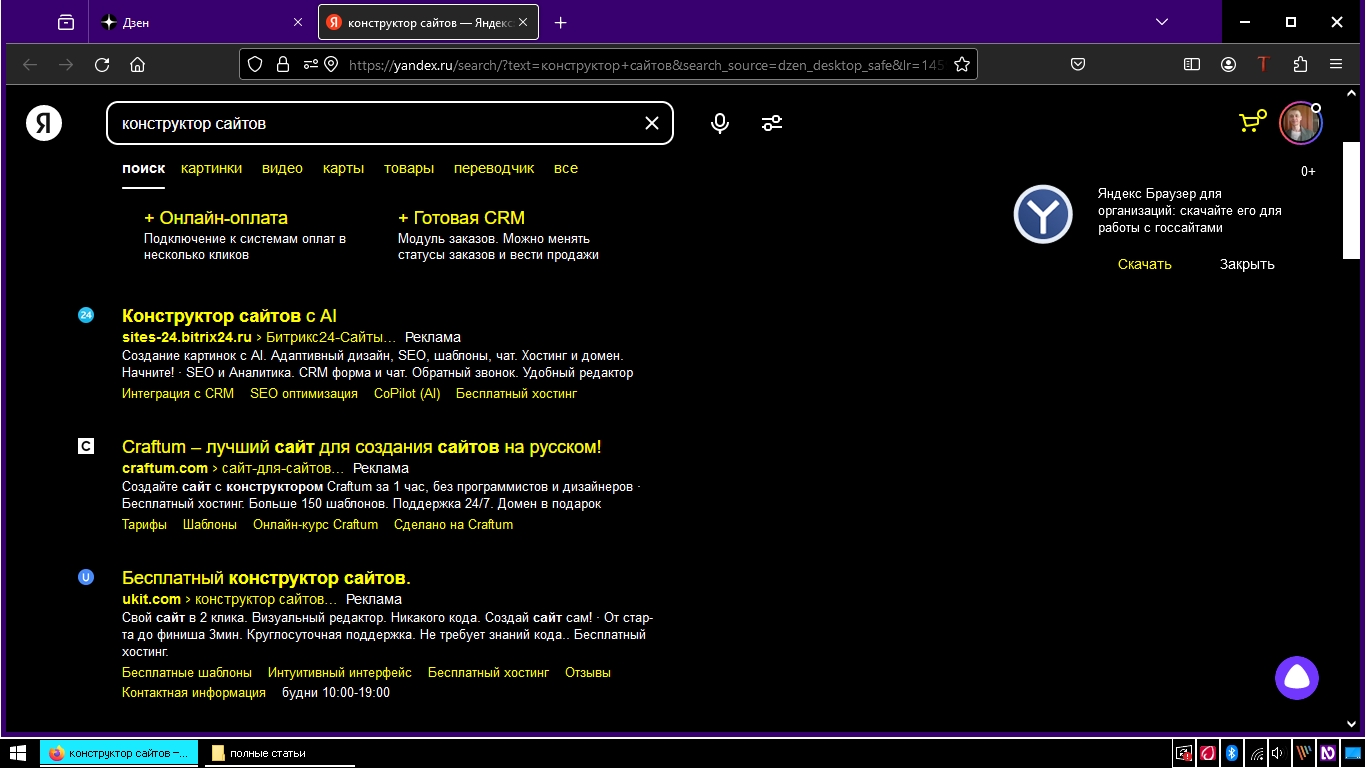Click the Yandex Browser logo in promo
Viewport: 1366px width, 768px height.
1043,214
